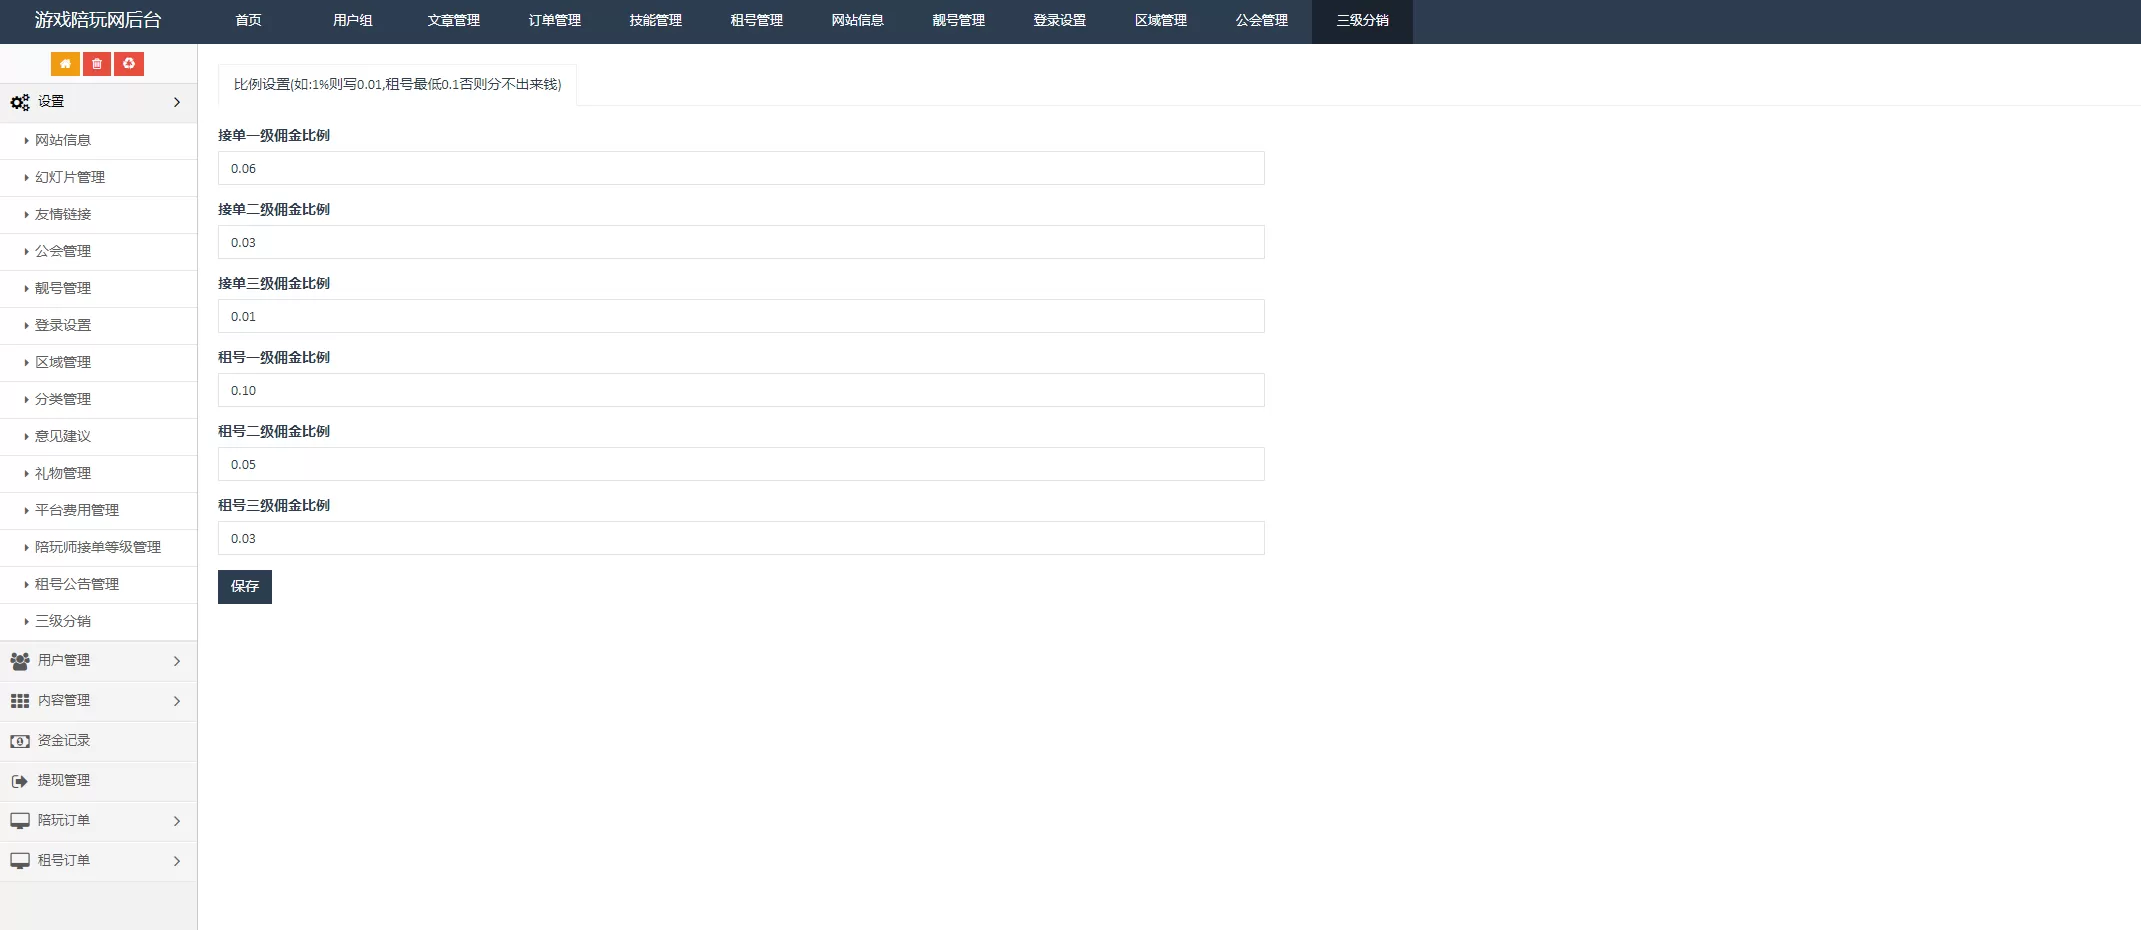The height and width of the screenshot is (930, 2141).
Task: Expand the 用户管理 chevron arrow
Action: point(177,661)
